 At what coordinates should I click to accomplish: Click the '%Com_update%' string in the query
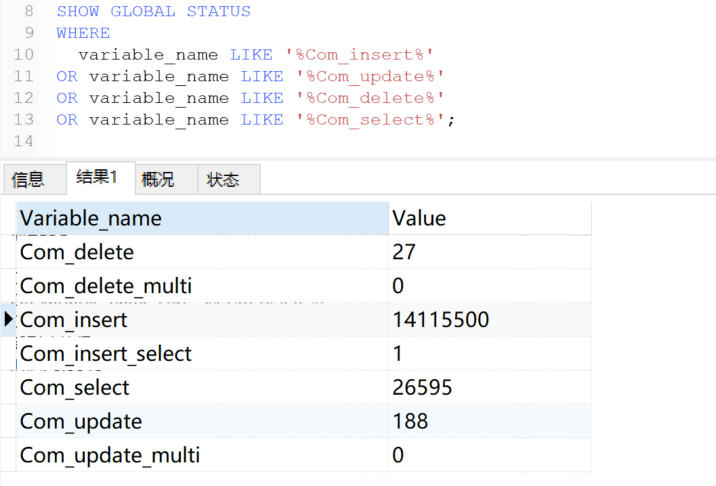[x=370, y=77]
